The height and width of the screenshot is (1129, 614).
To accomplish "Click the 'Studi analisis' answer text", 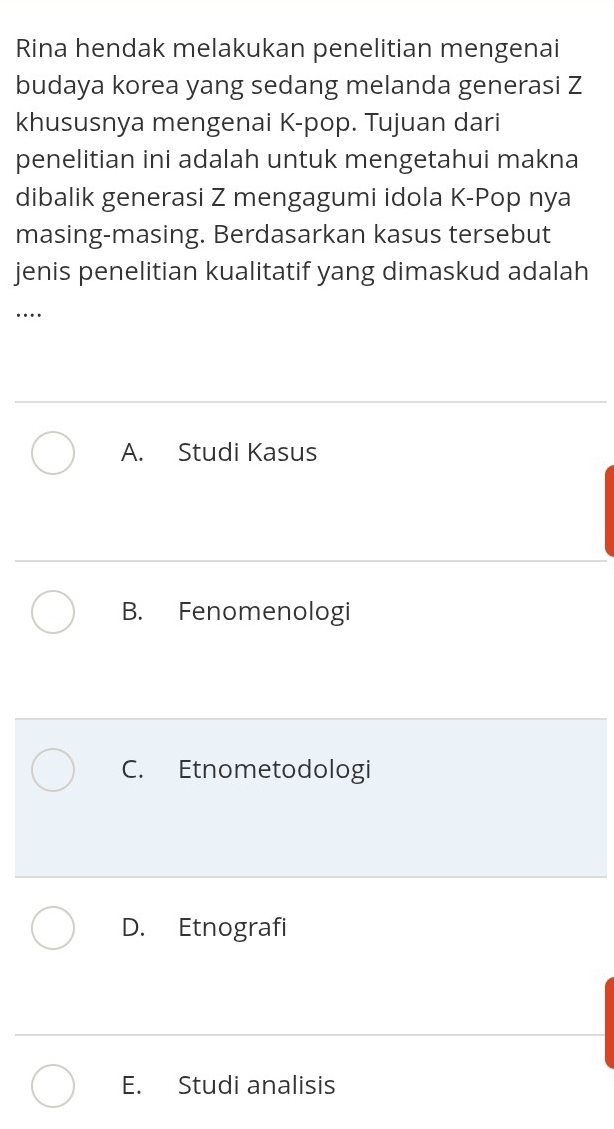I will [x=256, y=1085].
